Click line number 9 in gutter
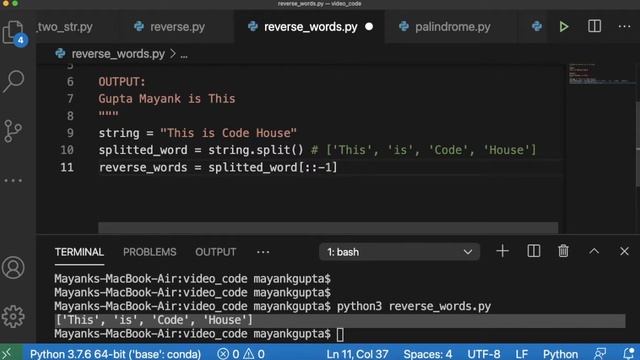640x360 pixels. [70, 133]
